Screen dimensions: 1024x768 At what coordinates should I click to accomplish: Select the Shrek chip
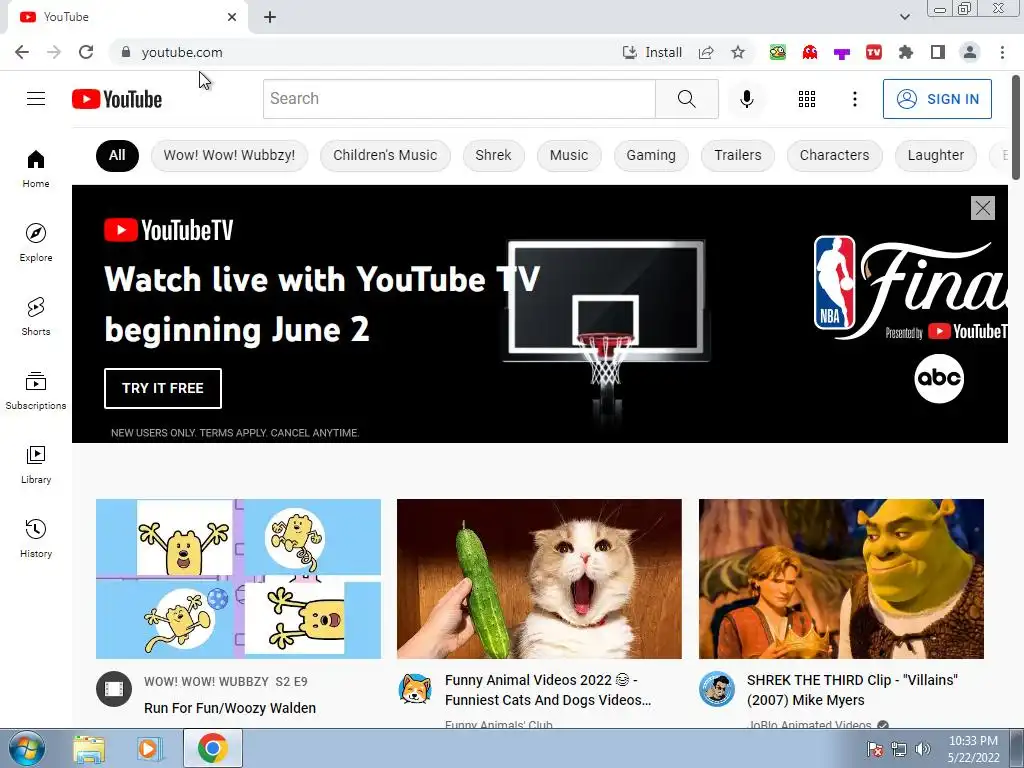pos(493,155)
